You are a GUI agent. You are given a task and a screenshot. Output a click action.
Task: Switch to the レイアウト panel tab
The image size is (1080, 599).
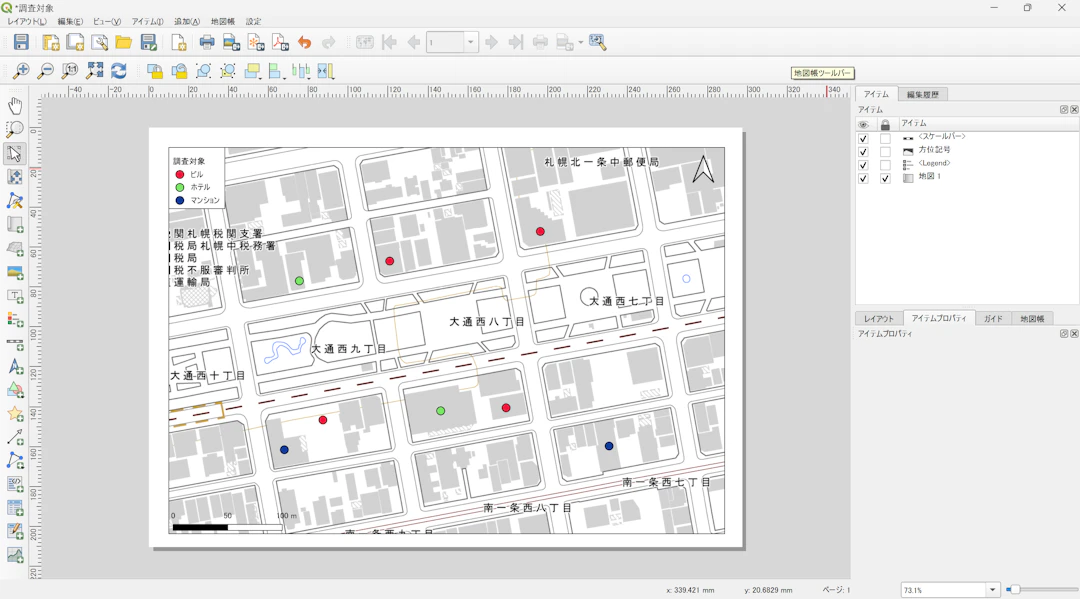coord(879,319)
